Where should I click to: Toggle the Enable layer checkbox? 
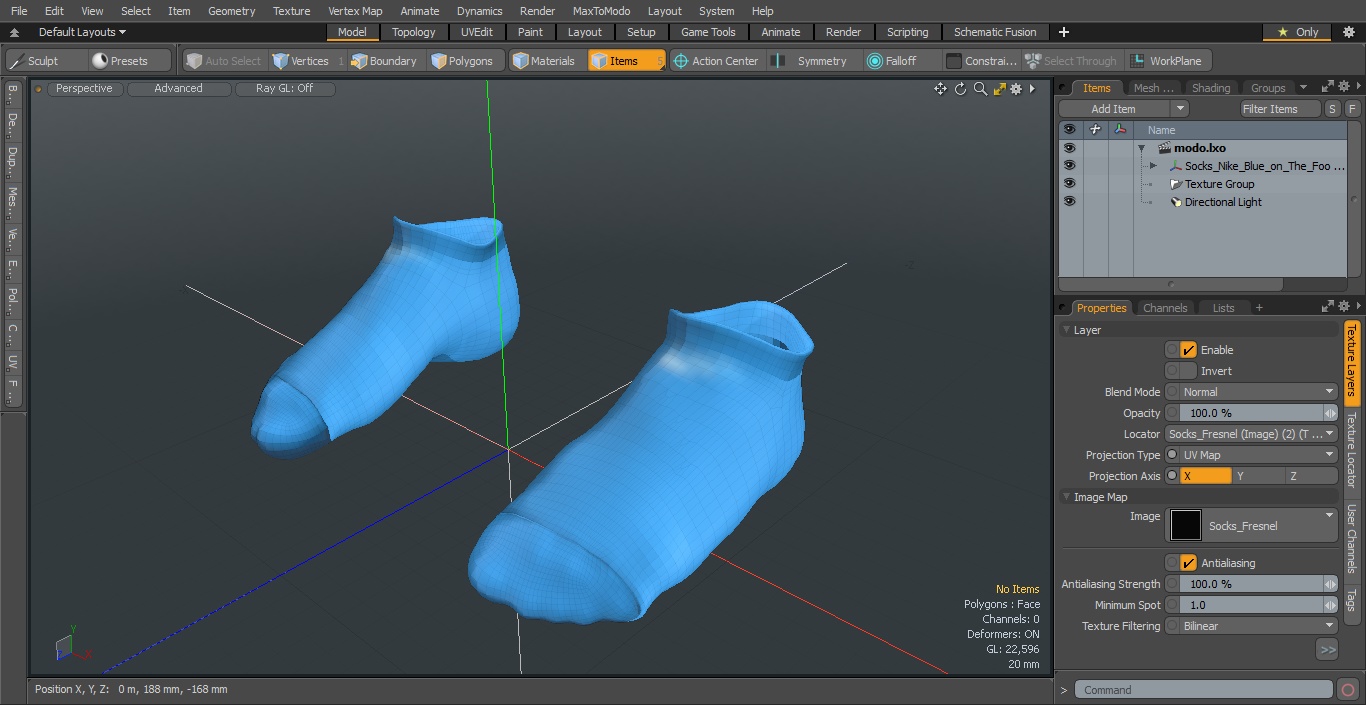click(x=1188, y=350)
